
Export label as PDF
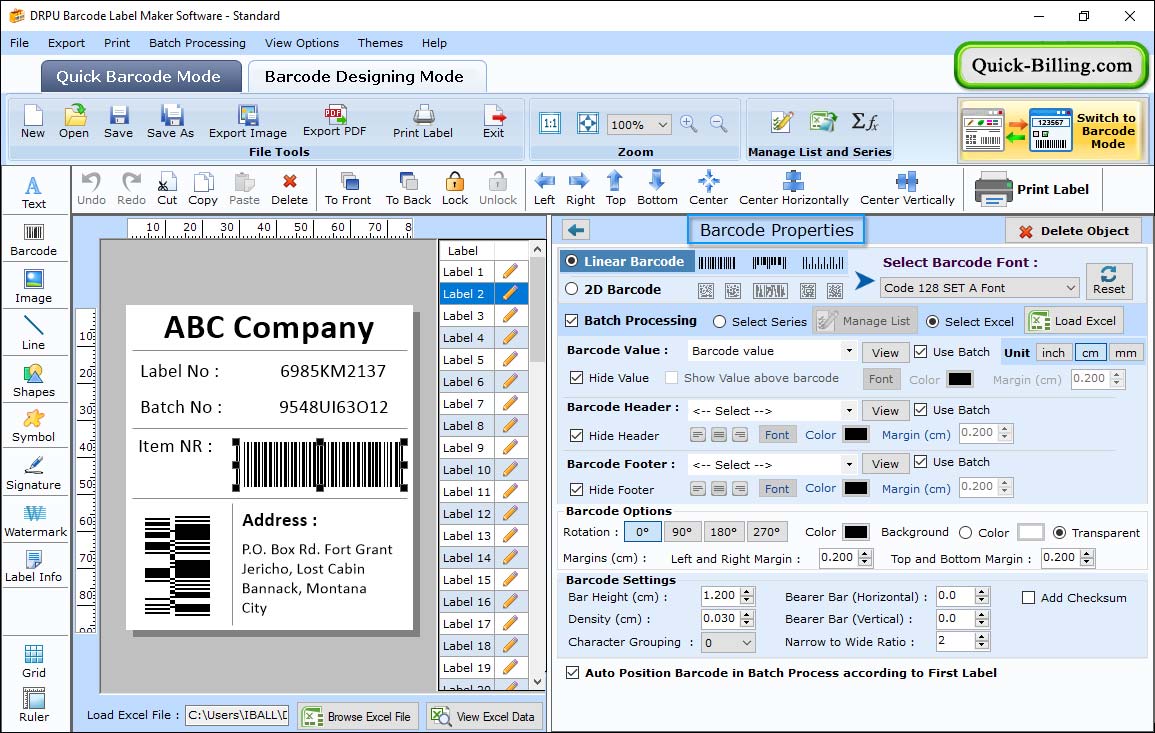[x=334, y=122]
